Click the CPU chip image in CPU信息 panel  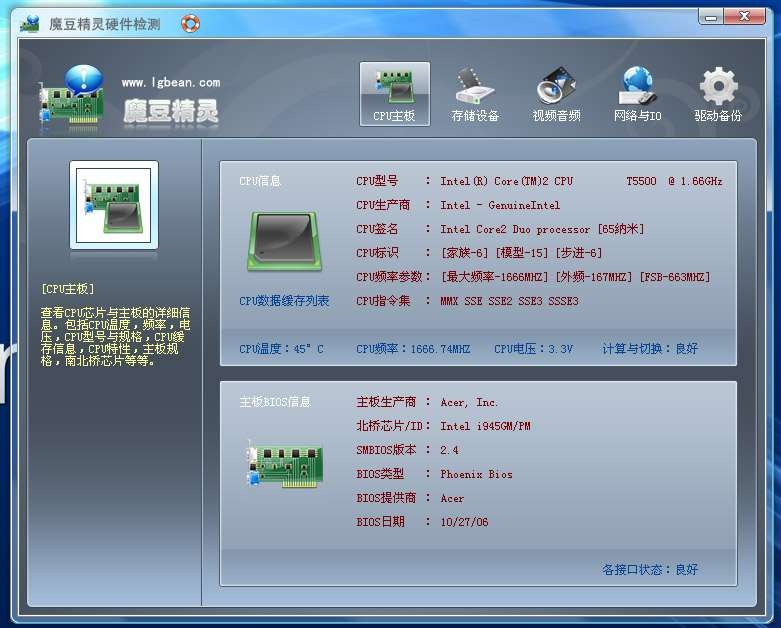click(x=285, y=241)
